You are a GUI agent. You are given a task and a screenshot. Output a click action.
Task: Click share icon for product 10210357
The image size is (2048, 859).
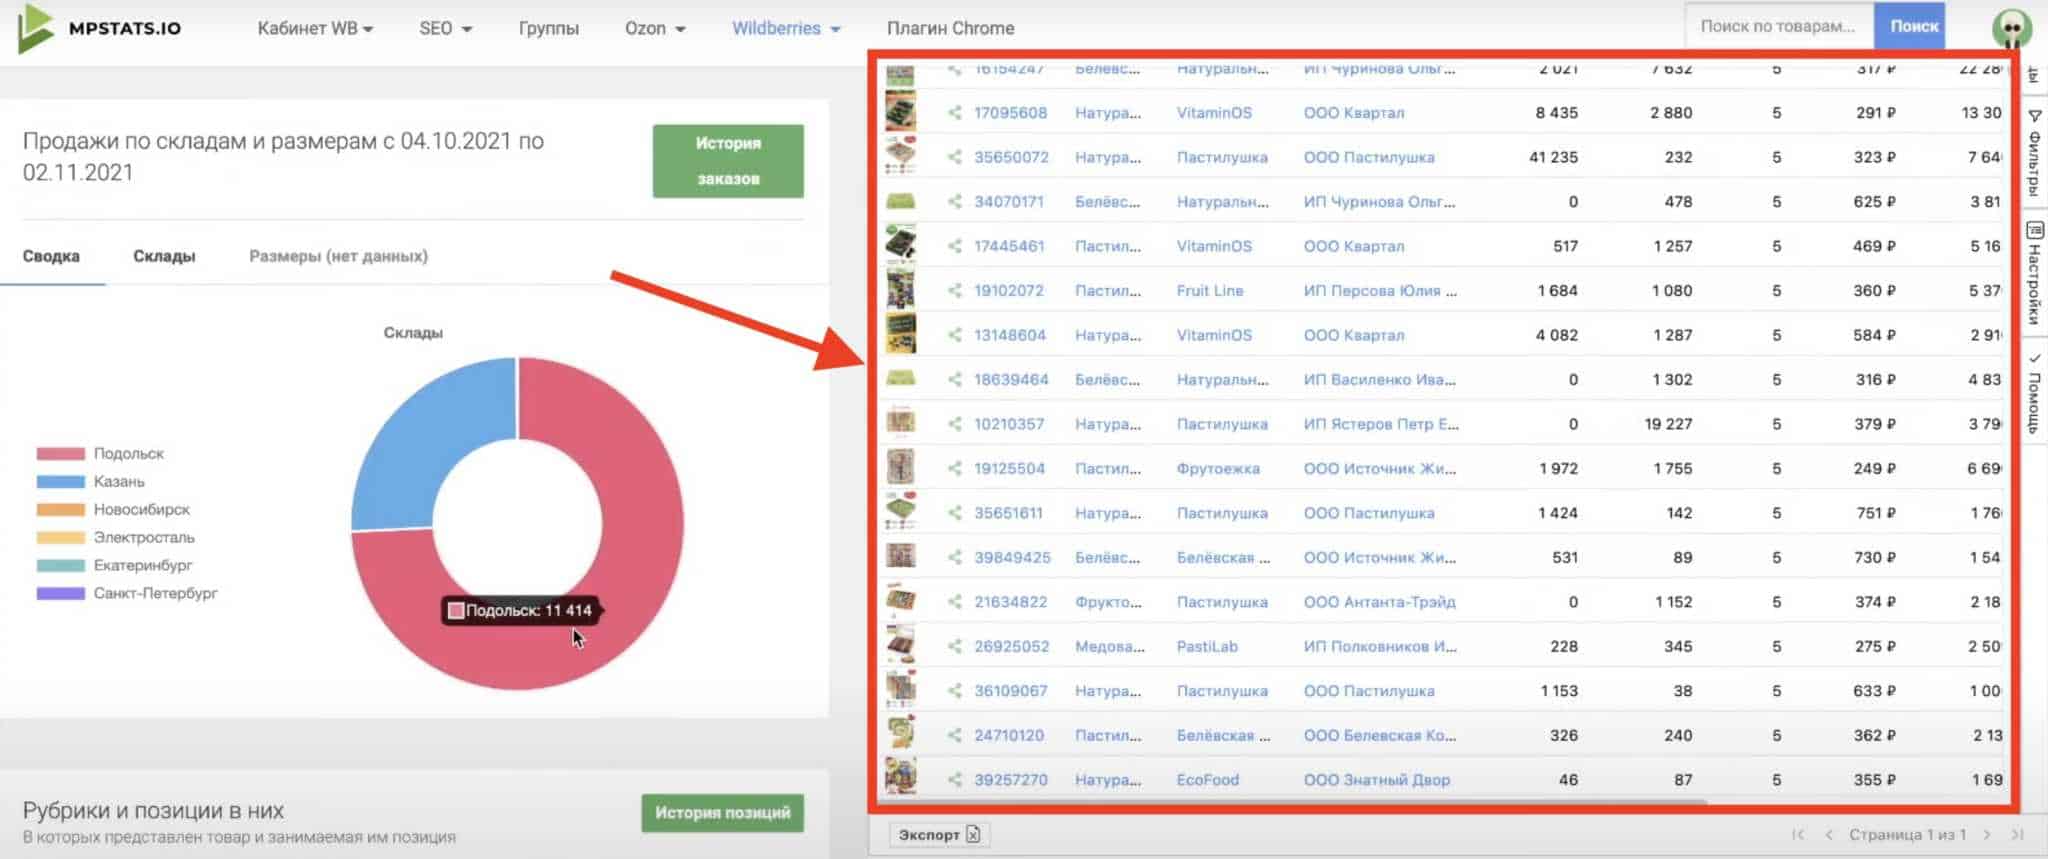coord(955,424)
